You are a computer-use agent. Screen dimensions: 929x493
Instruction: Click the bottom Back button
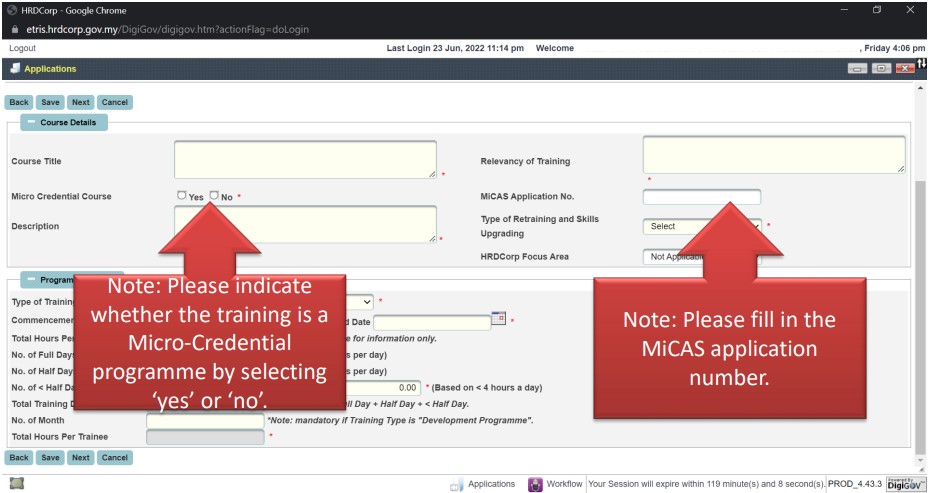pyautogui.click(x=18, y=458)
